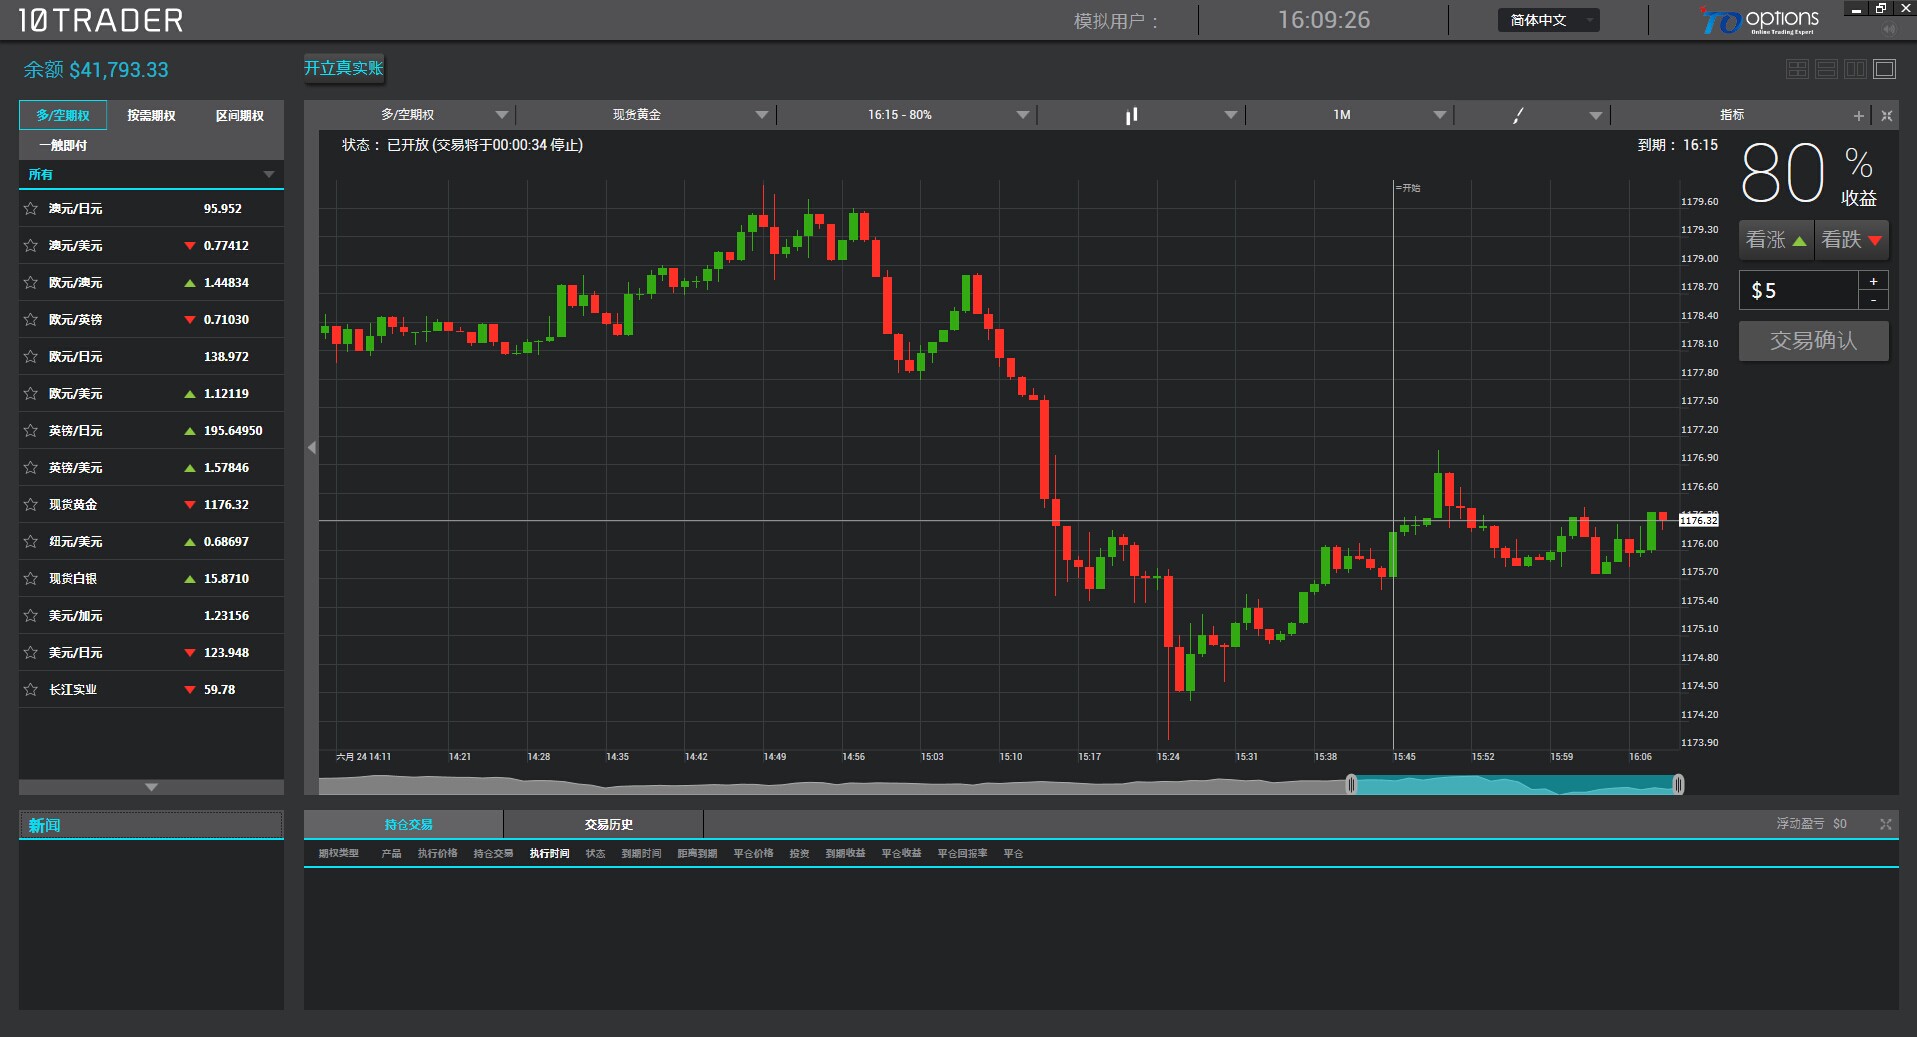The image size is (1917, 1037).
Task: Click the plus icon next to 指标
Action: (x=1859, y=116)
